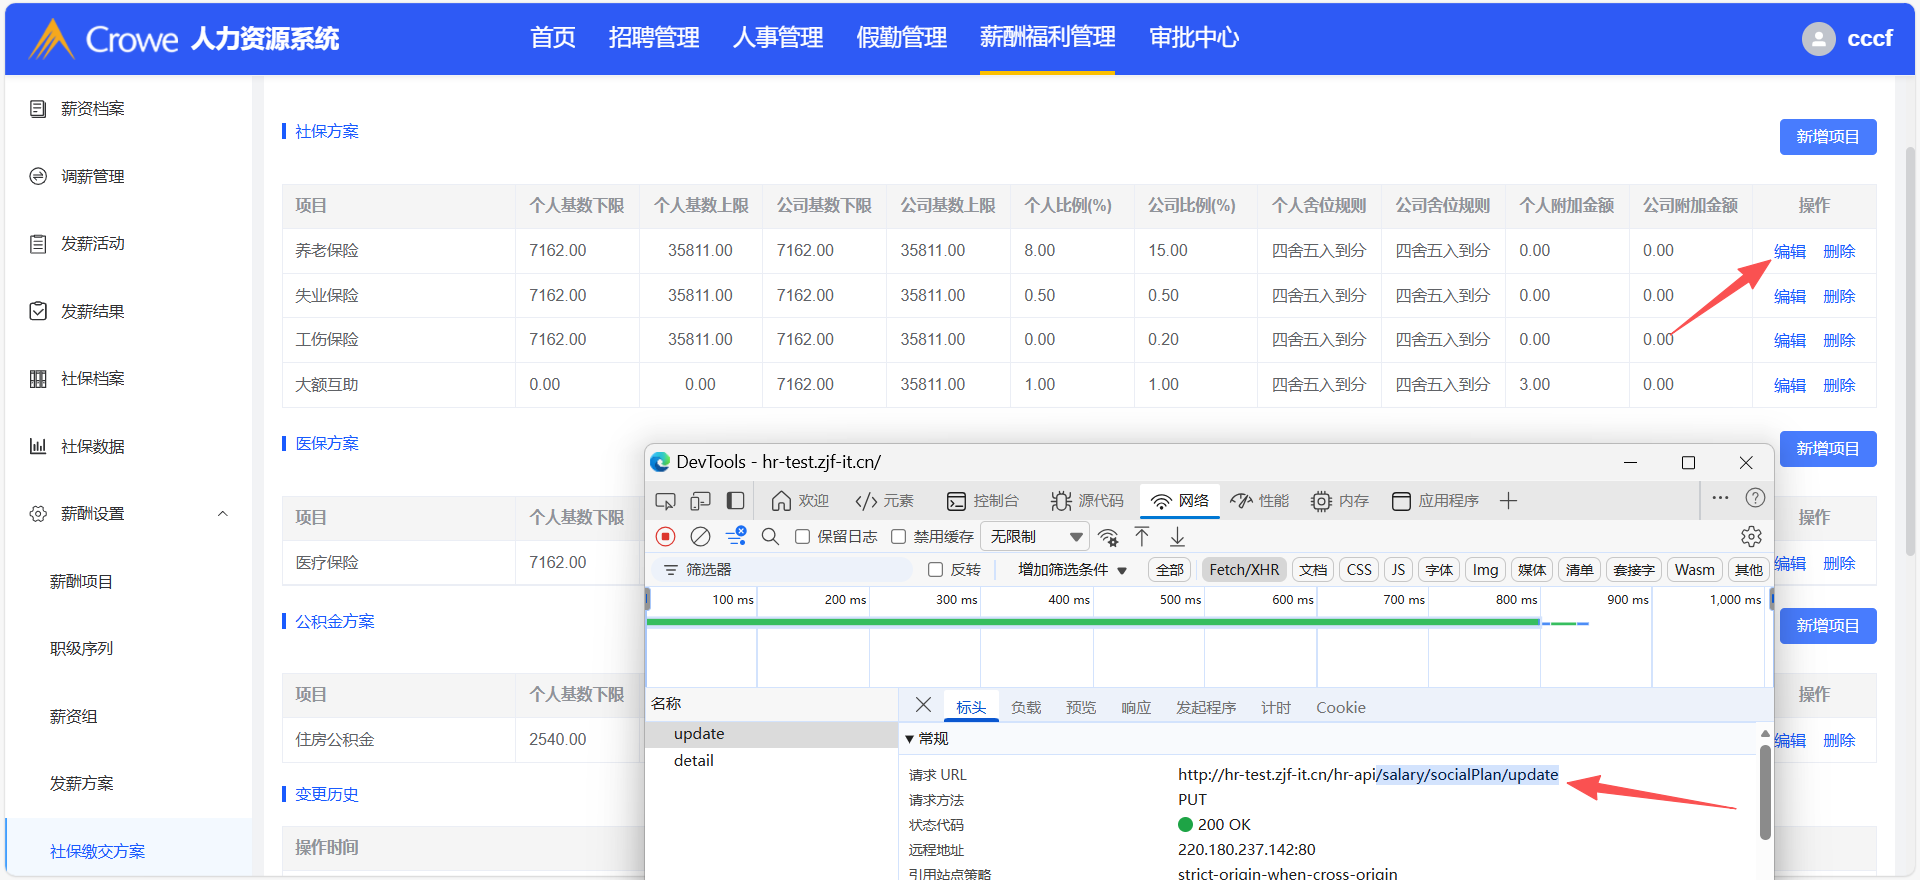Click 新增项目 button for 社保方案
The image size is (1920, 880).
point(1827,137)
